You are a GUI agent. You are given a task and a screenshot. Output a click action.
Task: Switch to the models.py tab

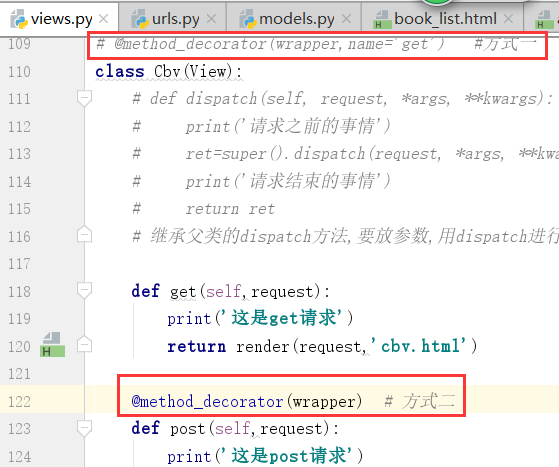[x=294, y=18]
